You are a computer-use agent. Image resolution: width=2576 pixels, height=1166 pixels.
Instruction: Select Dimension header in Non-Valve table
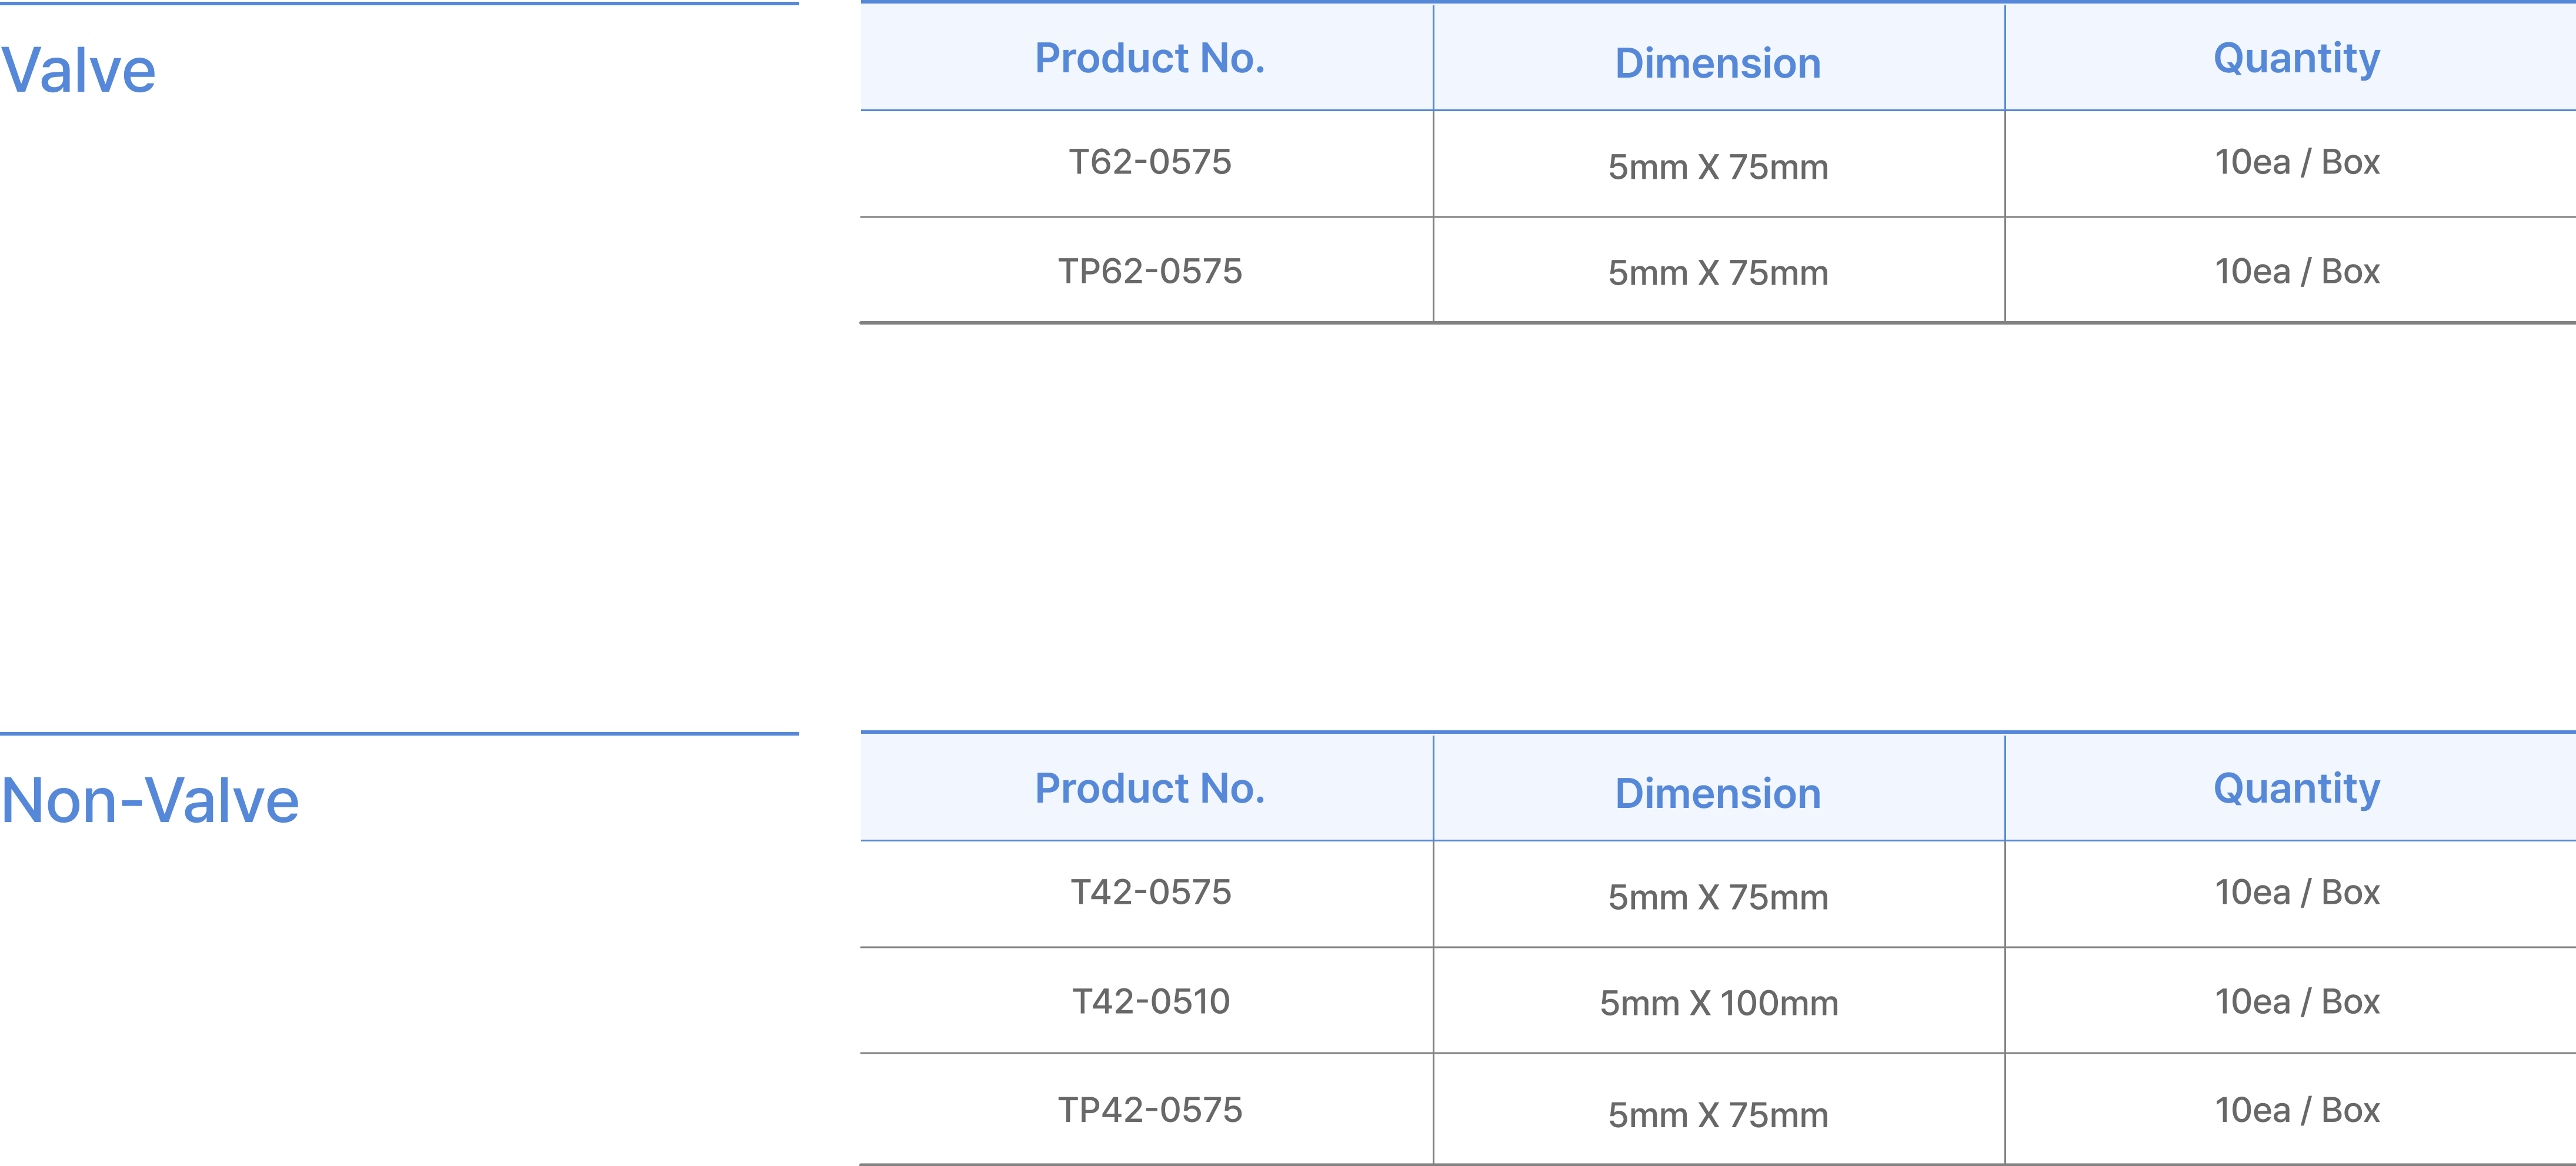(1717, 794)
